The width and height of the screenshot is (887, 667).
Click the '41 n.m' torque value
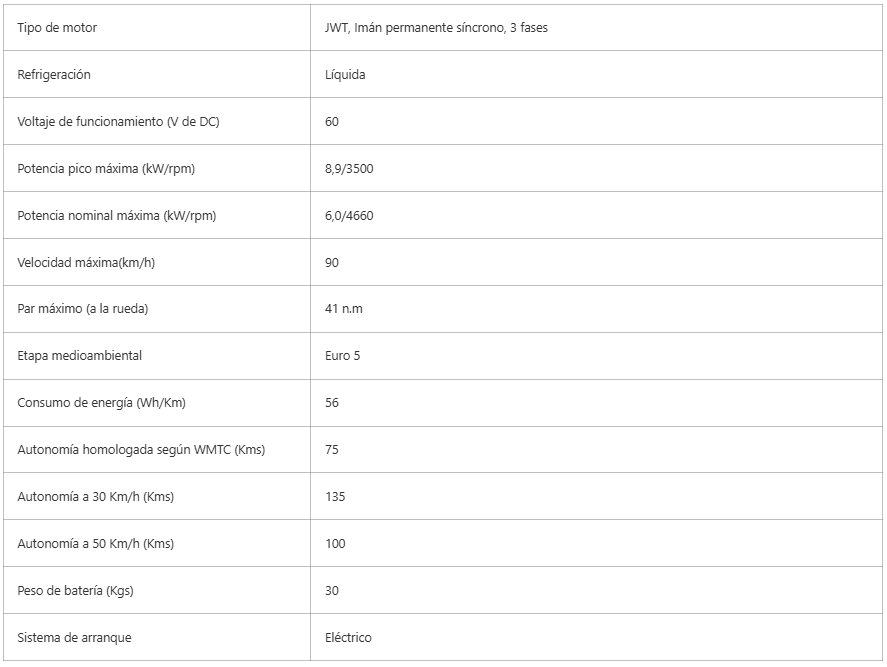(344, 309)
